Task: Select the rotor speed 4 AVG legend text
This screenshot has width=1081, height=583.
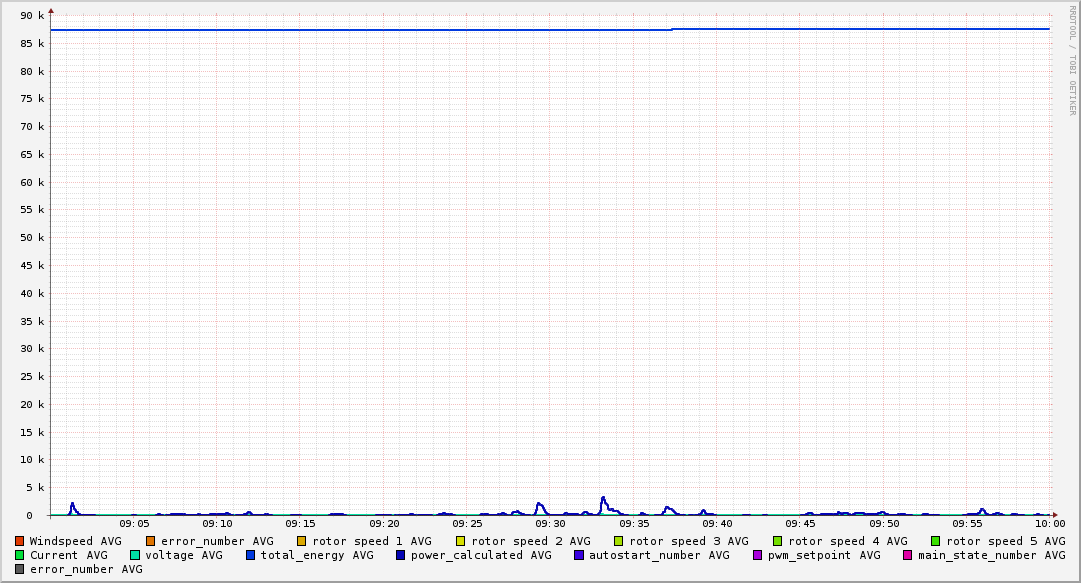Action: click(847, 541)
